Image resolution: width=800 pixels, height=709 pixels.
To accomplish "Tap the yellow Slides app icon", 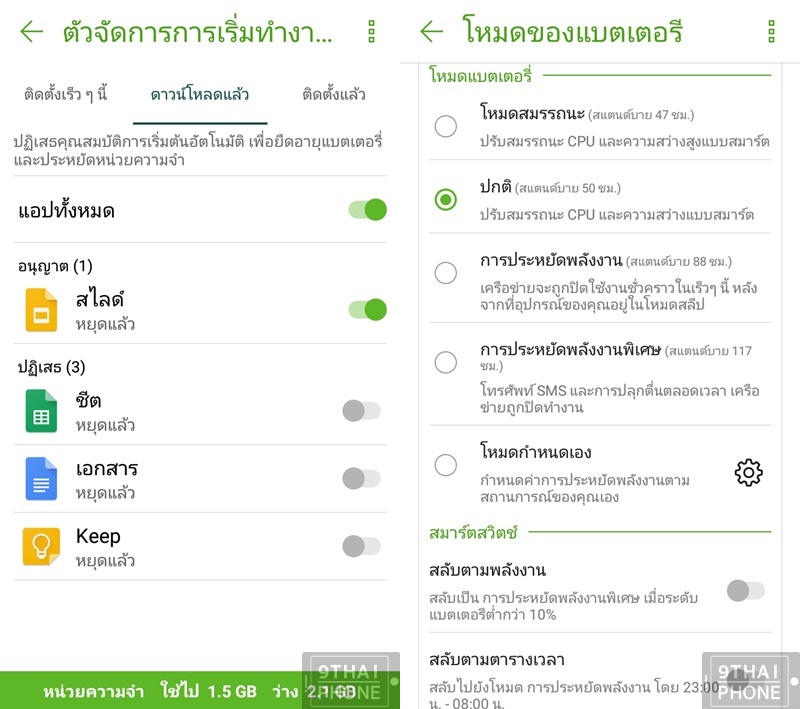I will [41, 310].
